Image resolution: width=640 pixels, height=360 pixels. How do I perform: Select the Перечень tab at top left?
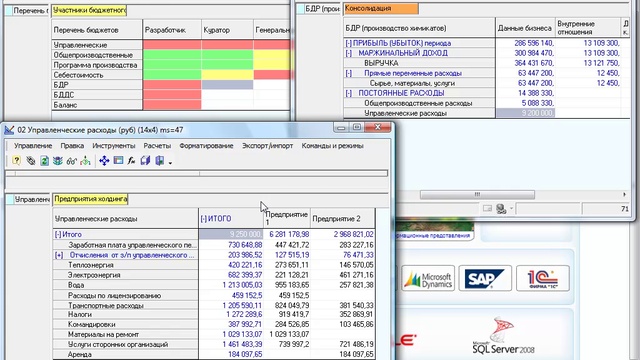point(27,11)
